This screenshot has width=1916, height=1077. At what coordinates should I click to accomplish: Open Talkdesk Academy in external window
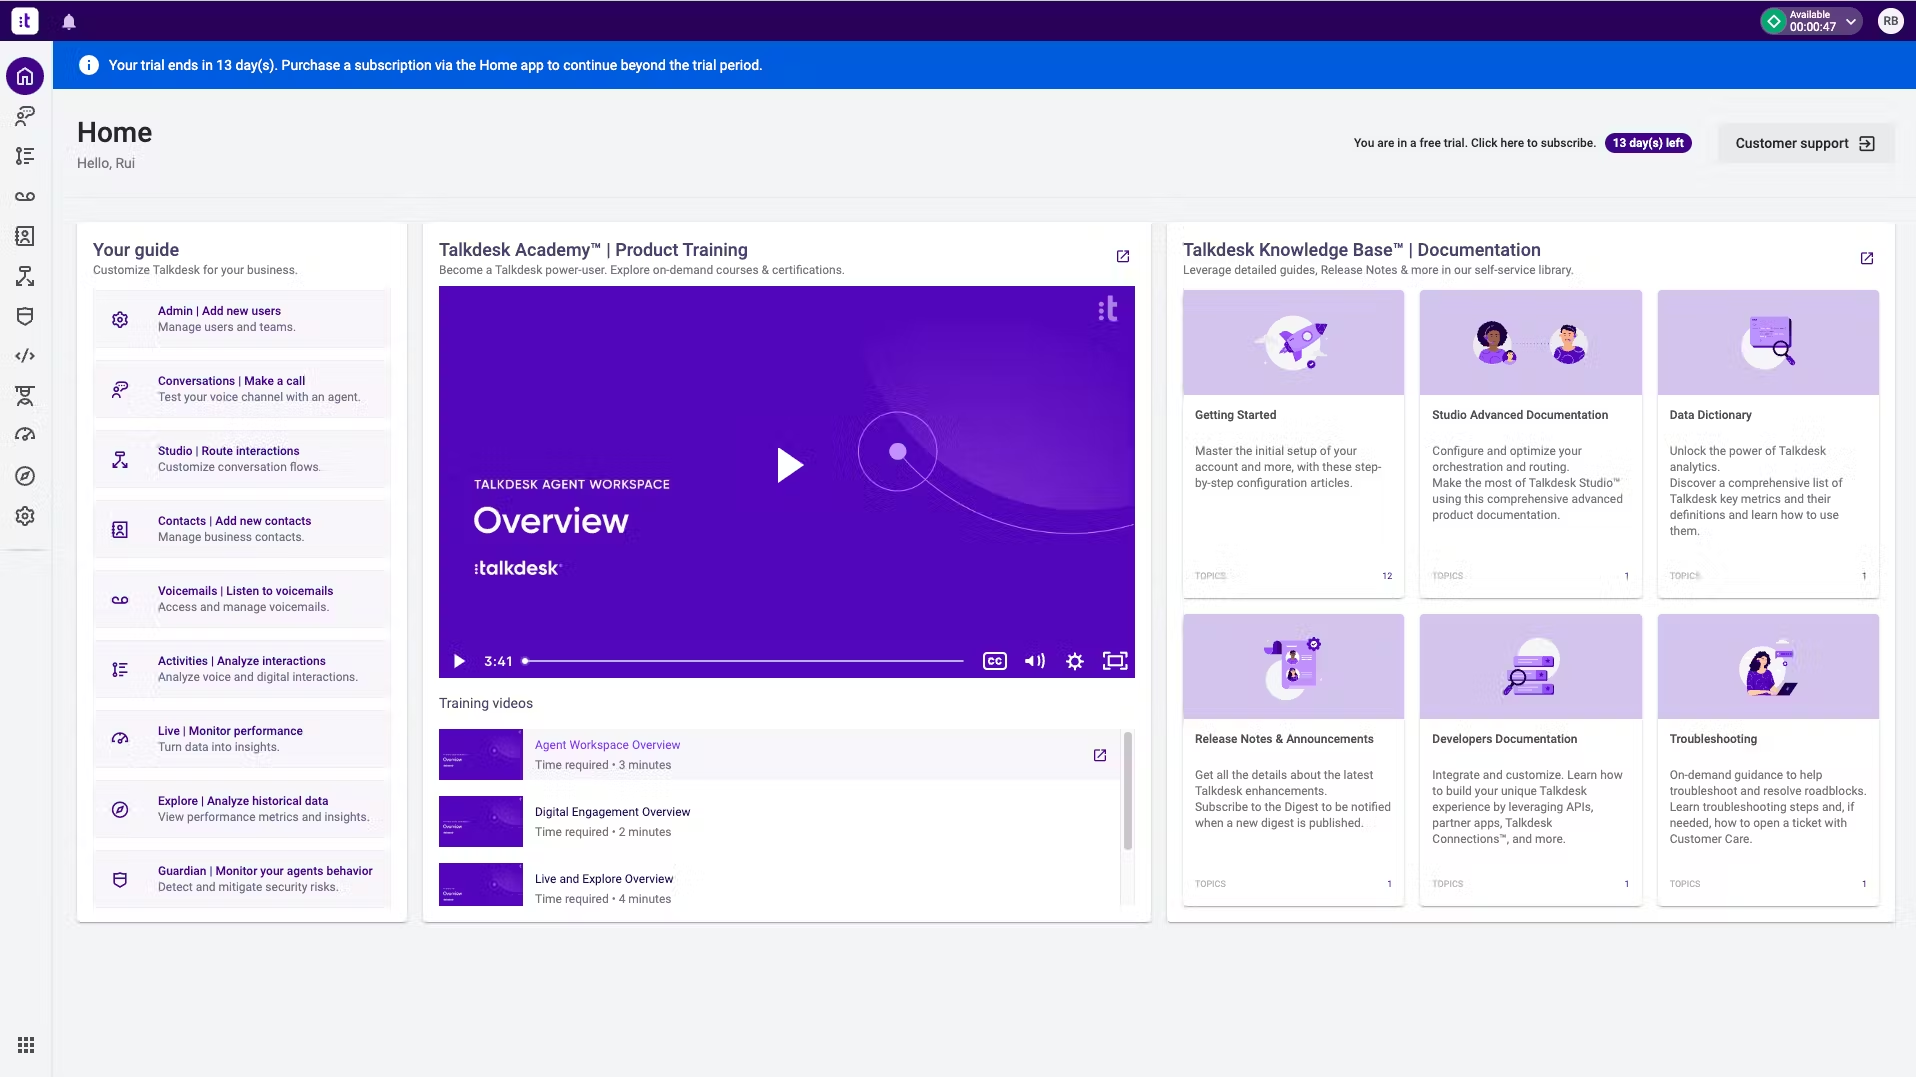coord(1123,257)
